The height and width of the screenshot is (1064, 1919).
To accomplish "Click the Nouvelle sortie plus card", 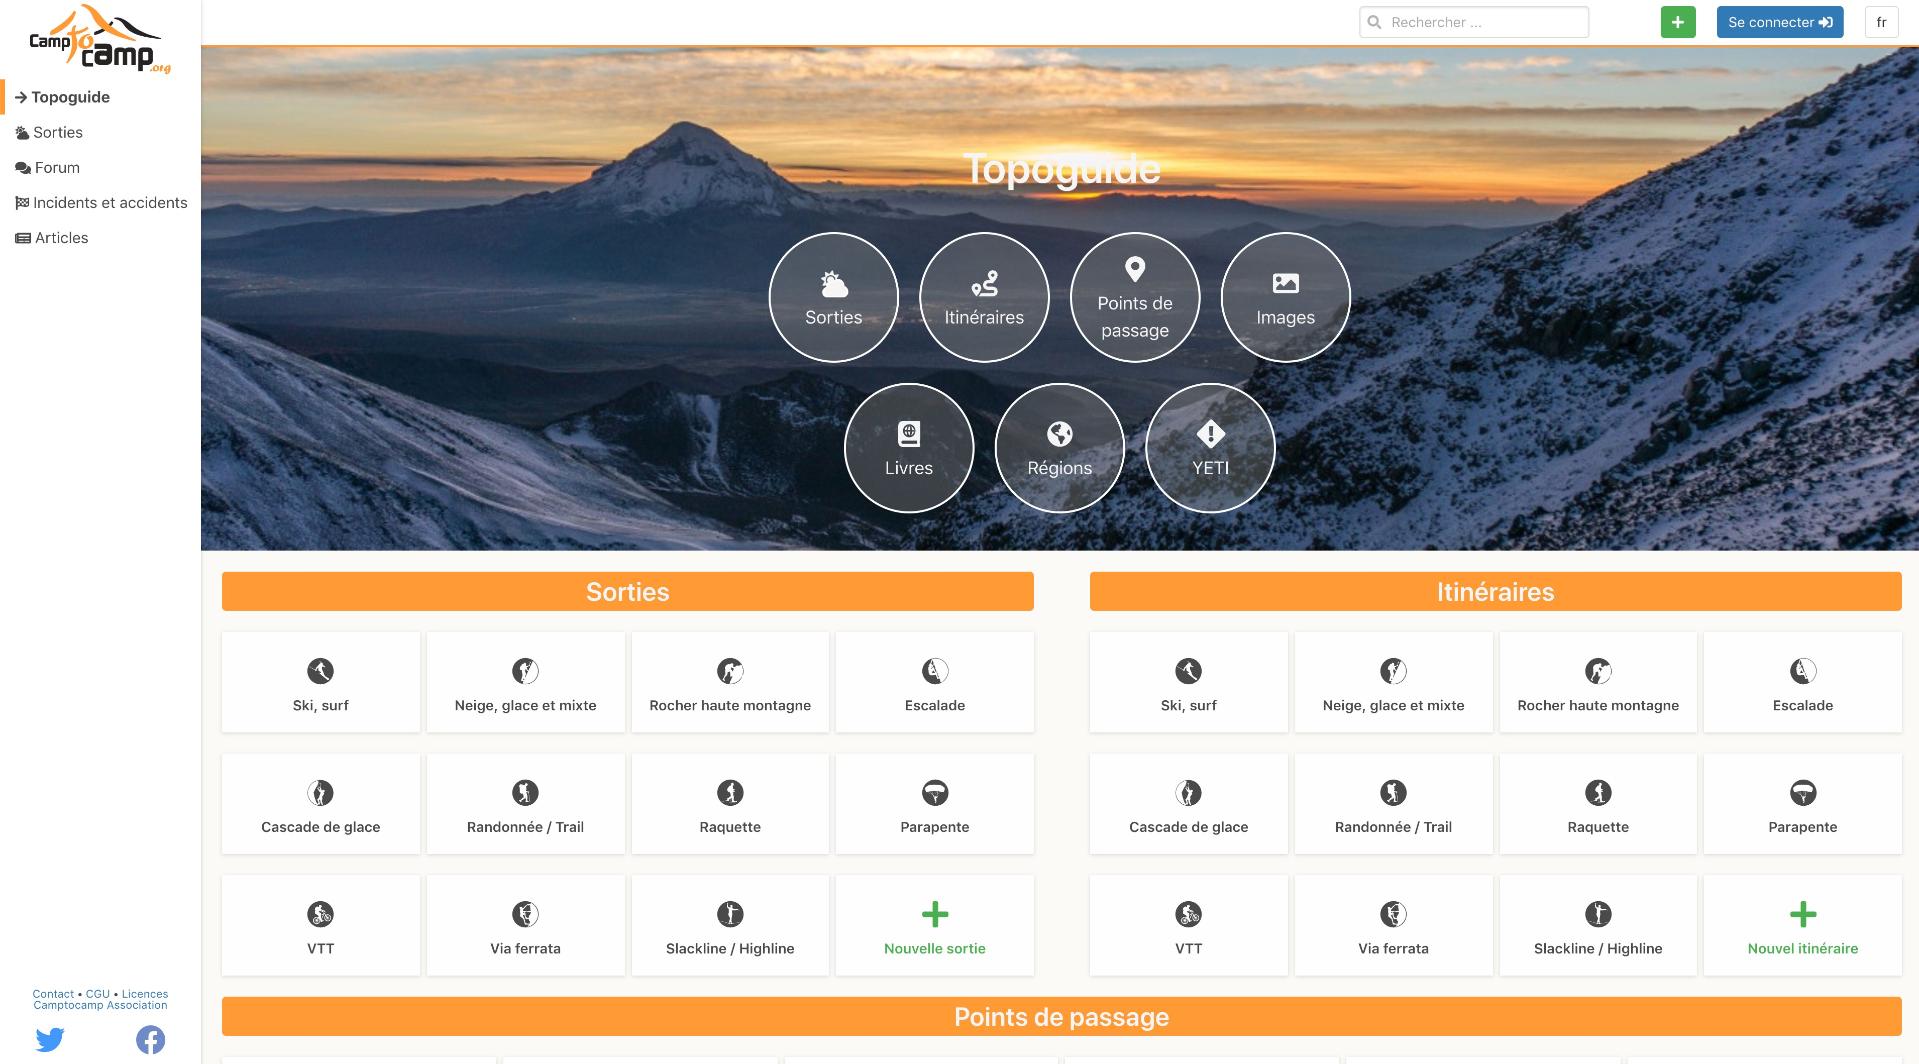I will pyautogui.click(x=935, y=926).
